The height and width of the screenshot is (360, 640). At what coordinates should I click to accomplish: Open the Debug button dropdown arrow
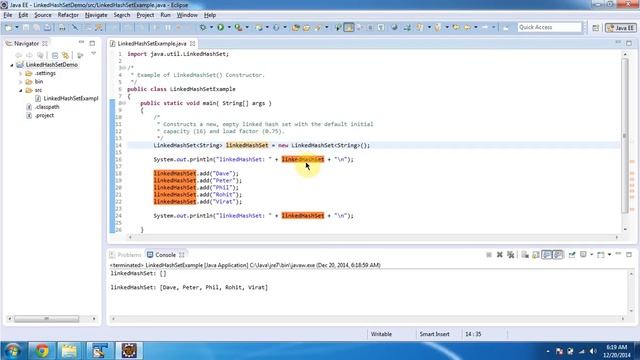(211, 27)
